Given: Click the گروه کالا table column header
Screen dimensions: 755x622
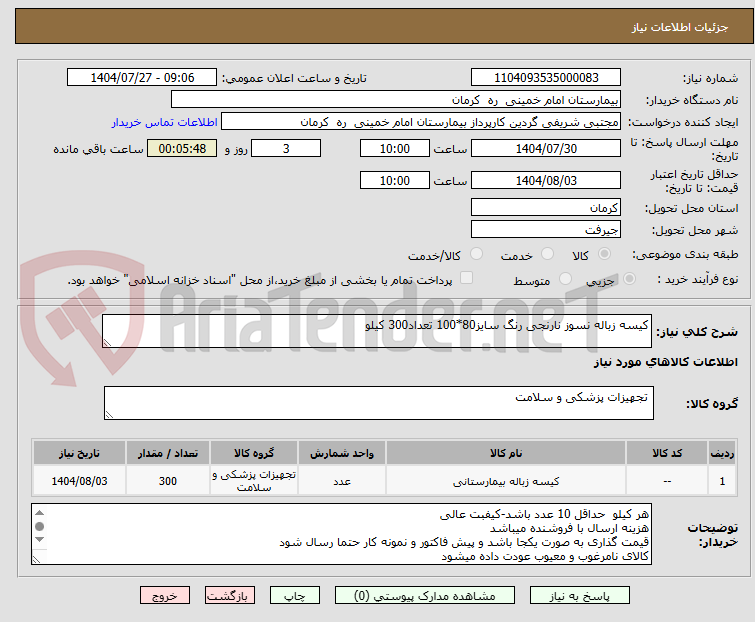Looking at the screenshot, I should [254, 453].
